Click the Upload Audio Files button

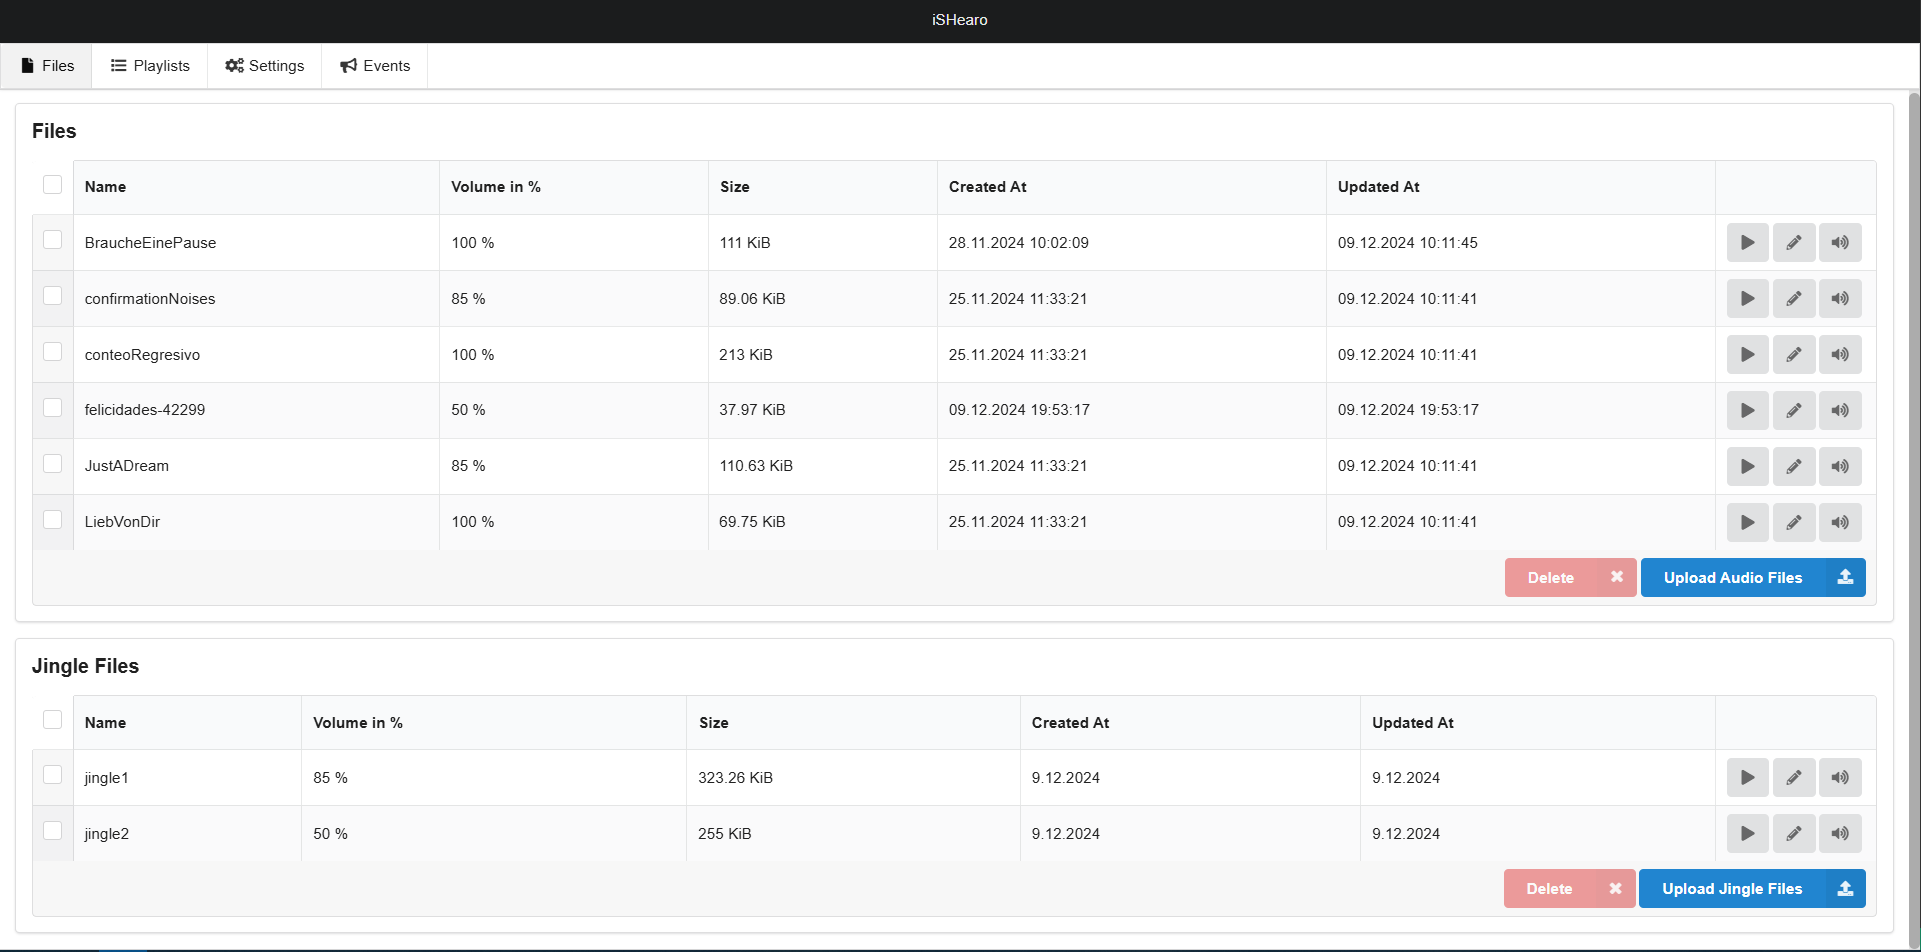tap(1752, 578)
